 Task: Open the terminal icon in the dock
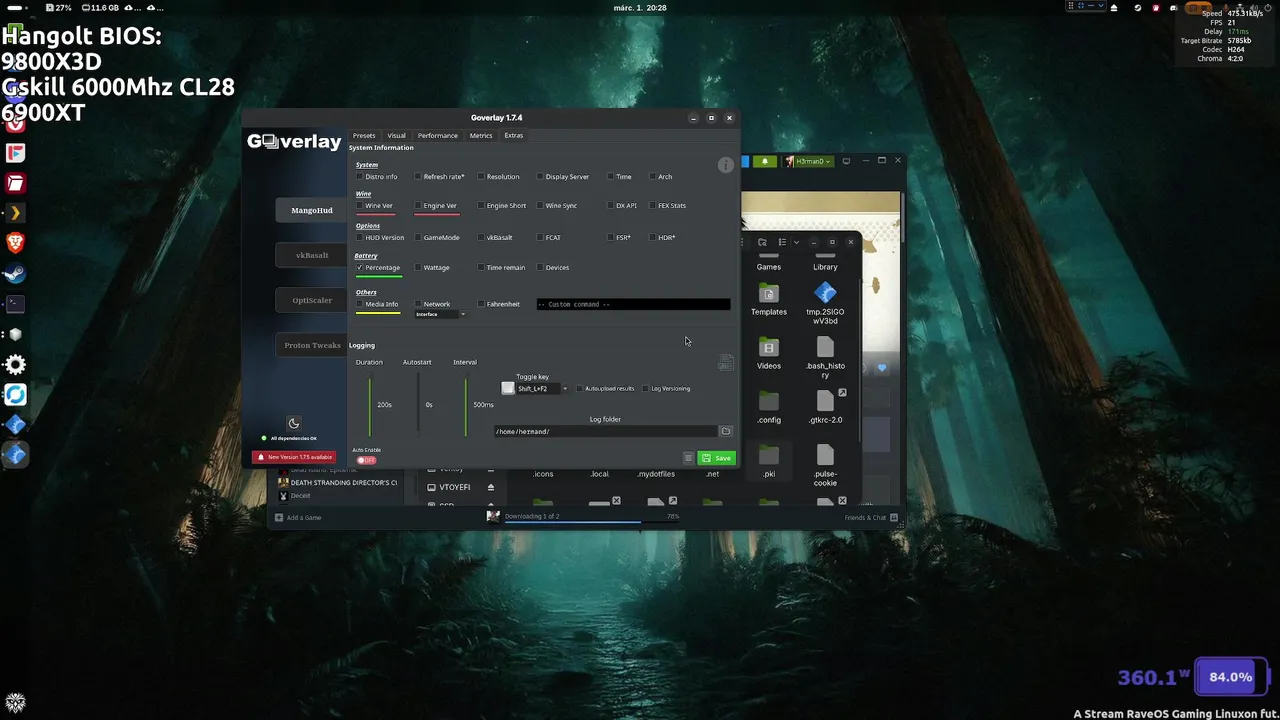15,303
